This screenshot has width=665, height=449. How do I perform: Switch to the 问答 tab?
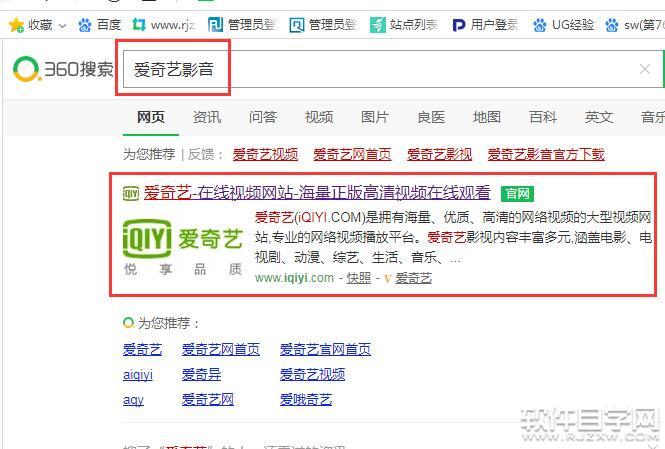point(263,117)
